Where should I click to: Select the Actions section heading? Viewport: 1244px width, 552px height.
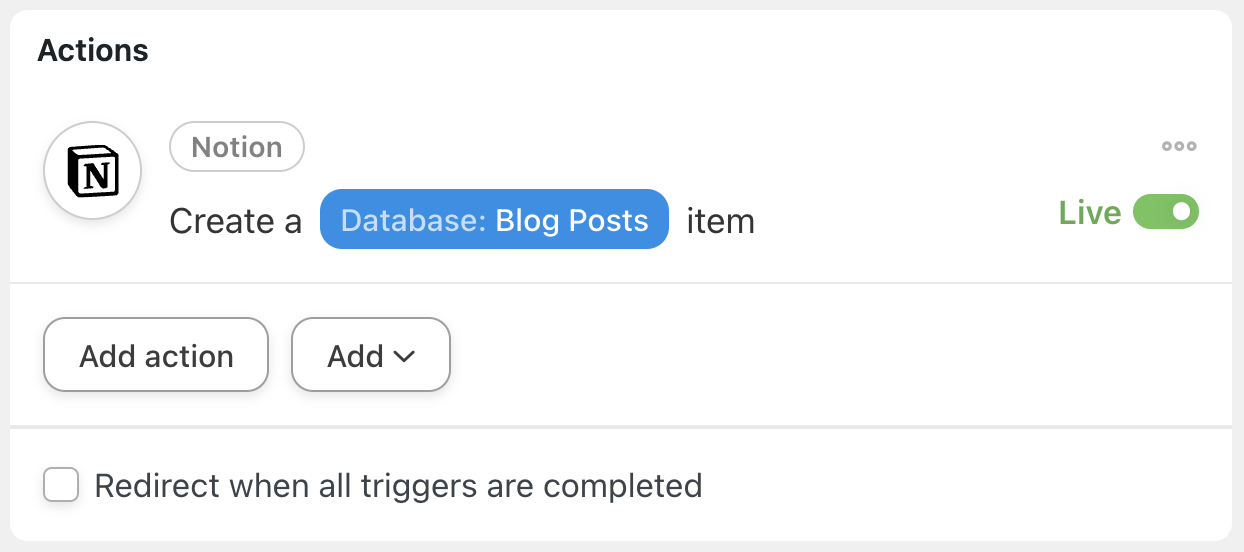pyautogui.click(x=93, y=50)
